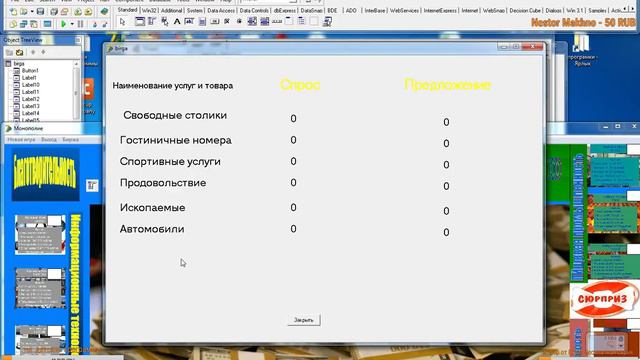Select Label12 in the Object TreeView
The width and height of the screenshot is (640, 360).
(31, 99)
